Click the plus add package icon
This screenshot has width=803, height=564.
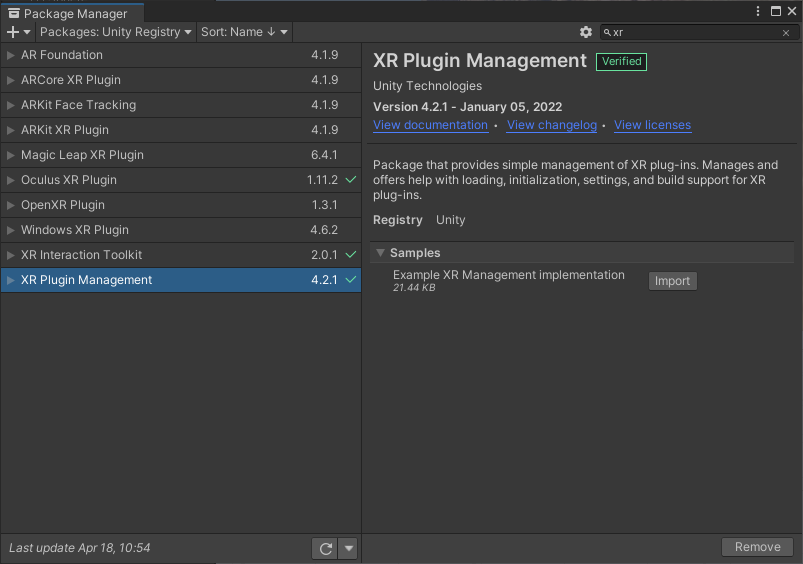tap(12, 32)
